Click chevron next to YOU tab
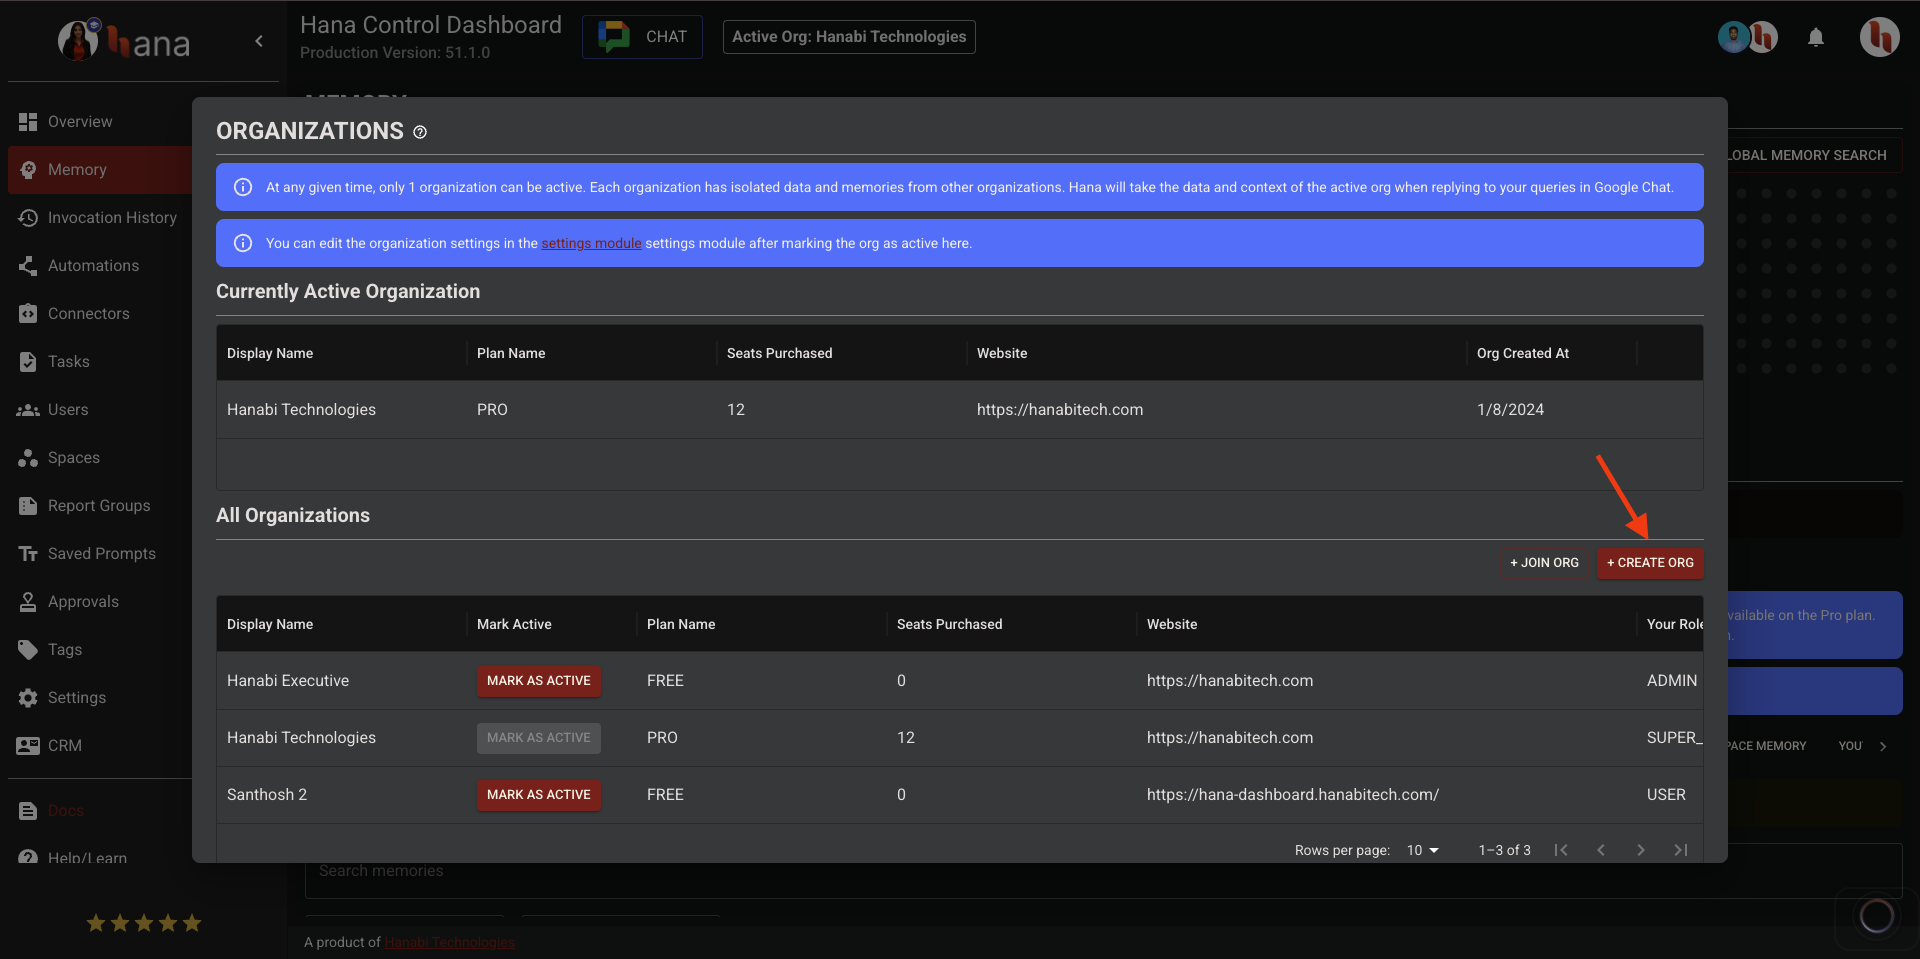 coord(1883,746)
